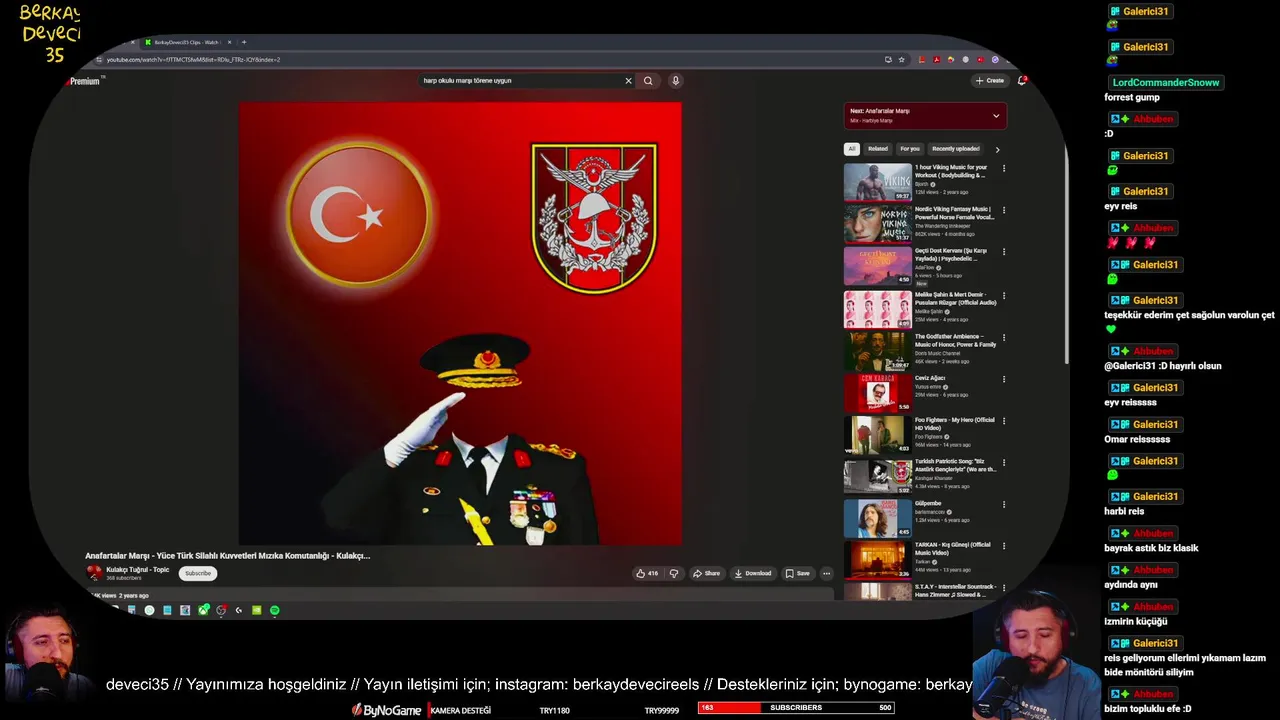This screenshot has height=720, width=1280.
Task: Open Kulakçı Tuğrul - Topic channel name
Action: click(137, 569)
